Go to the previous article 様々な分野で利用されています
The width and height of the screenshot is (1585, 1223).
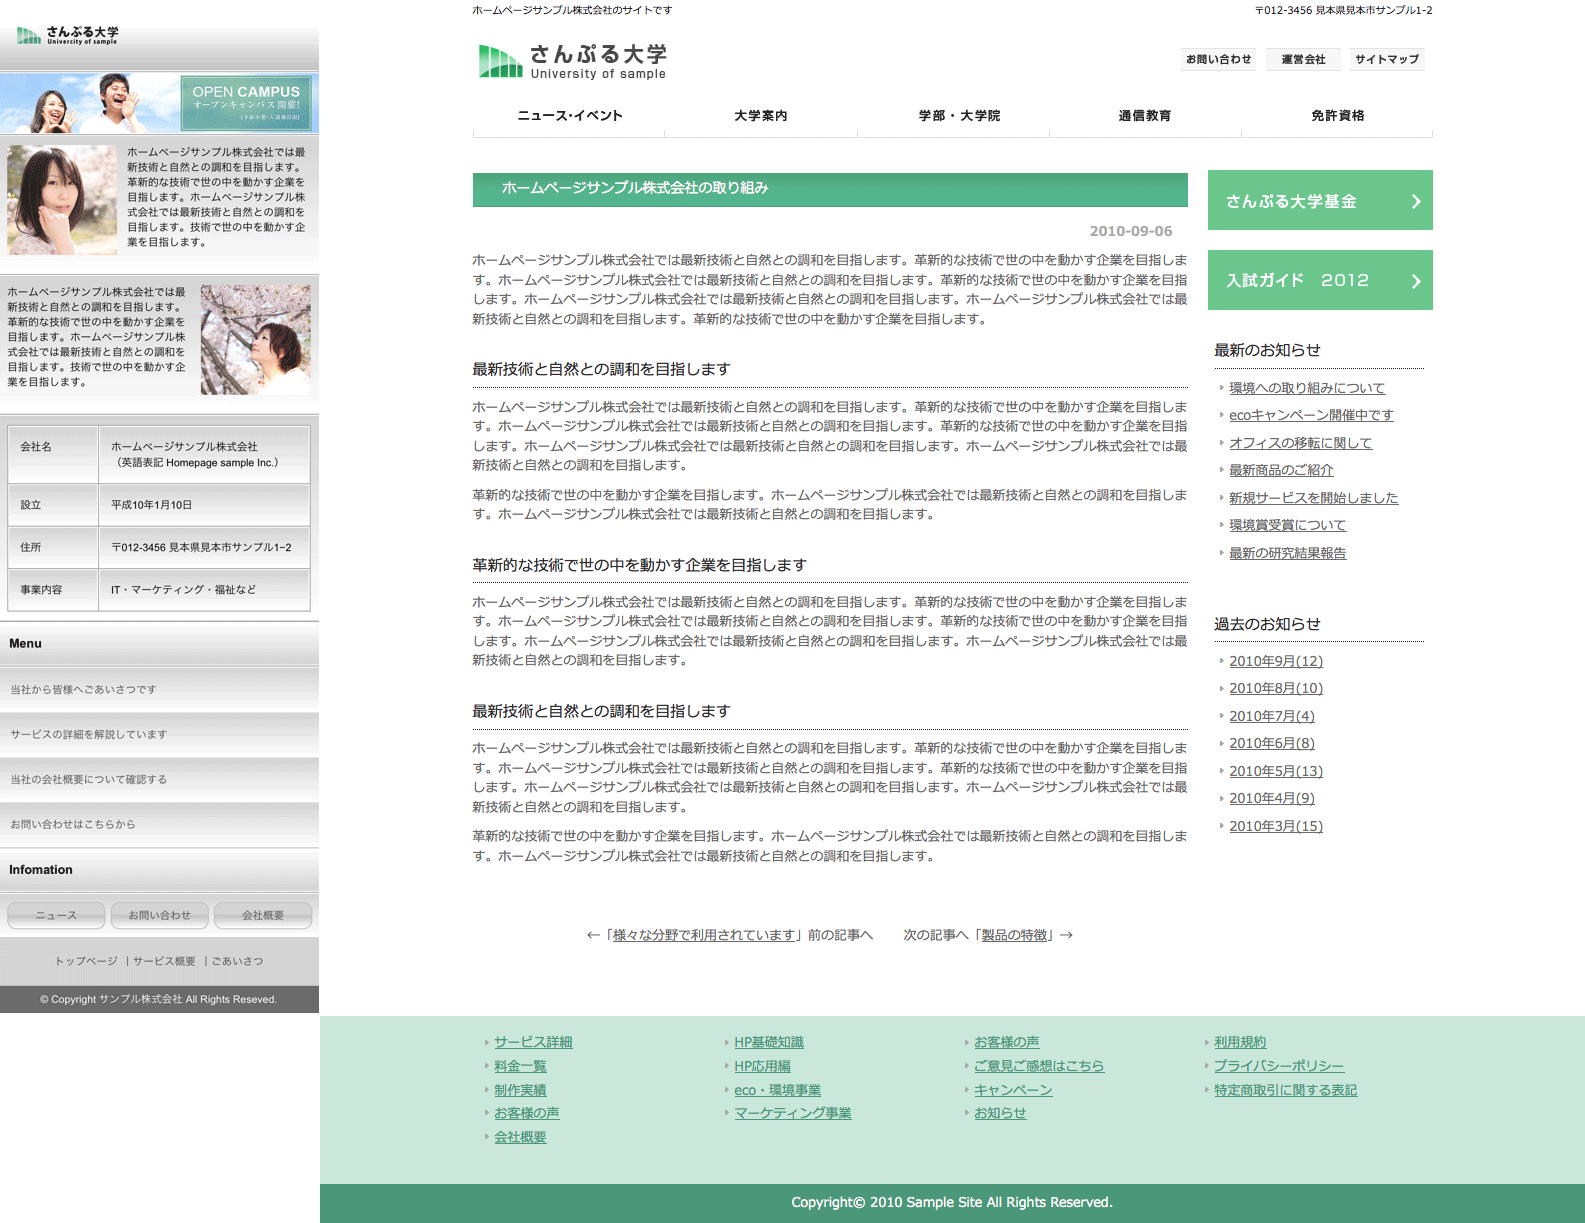[x=704, y=935]
